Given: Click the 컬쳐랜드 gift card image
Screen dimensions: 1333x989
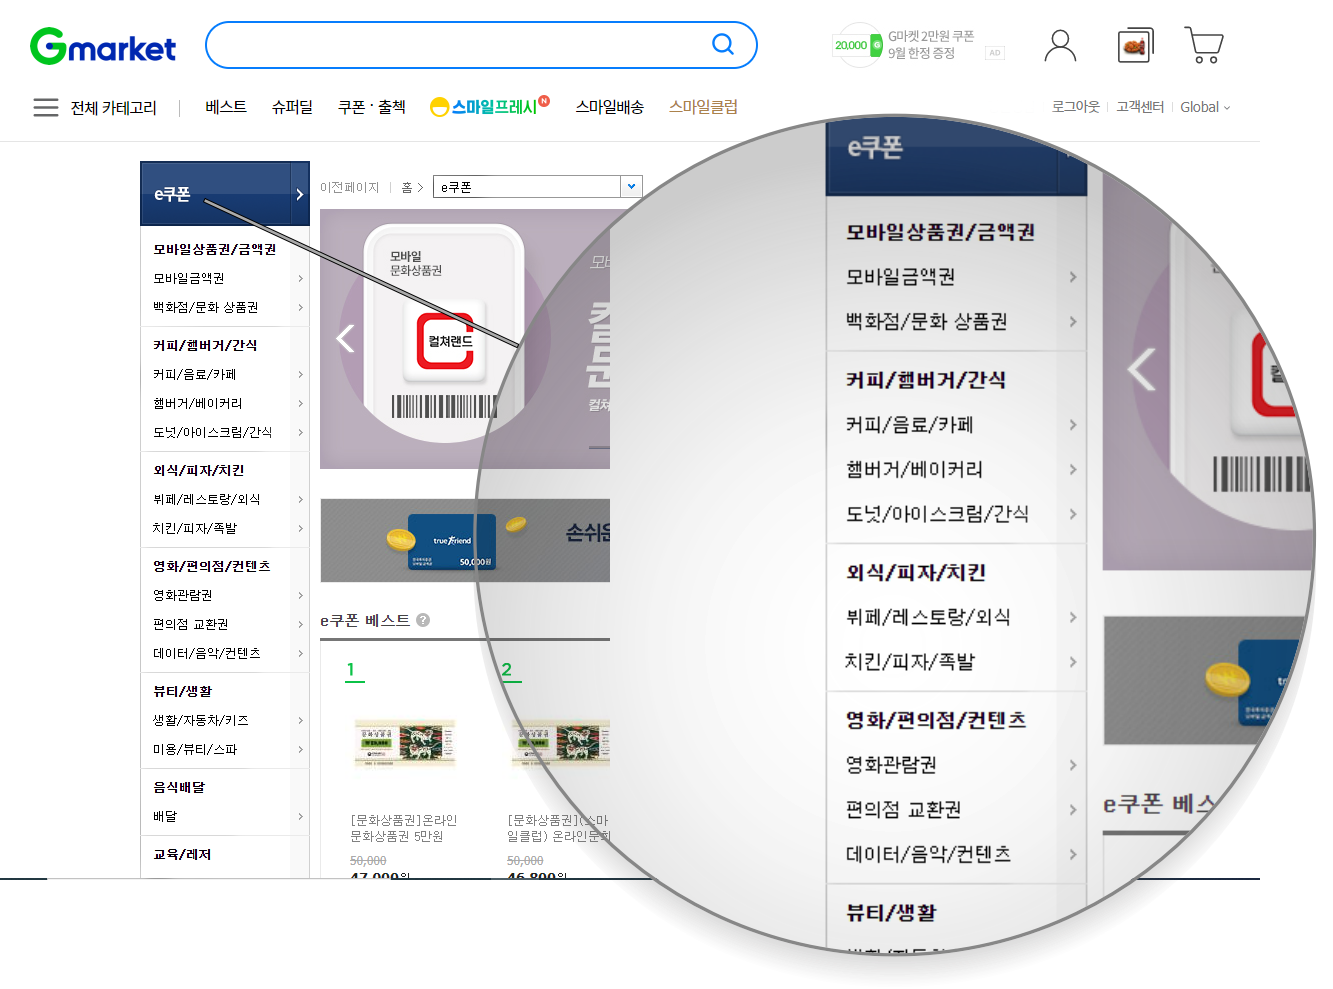Looking at the screenshot, I should coord(445,334).
